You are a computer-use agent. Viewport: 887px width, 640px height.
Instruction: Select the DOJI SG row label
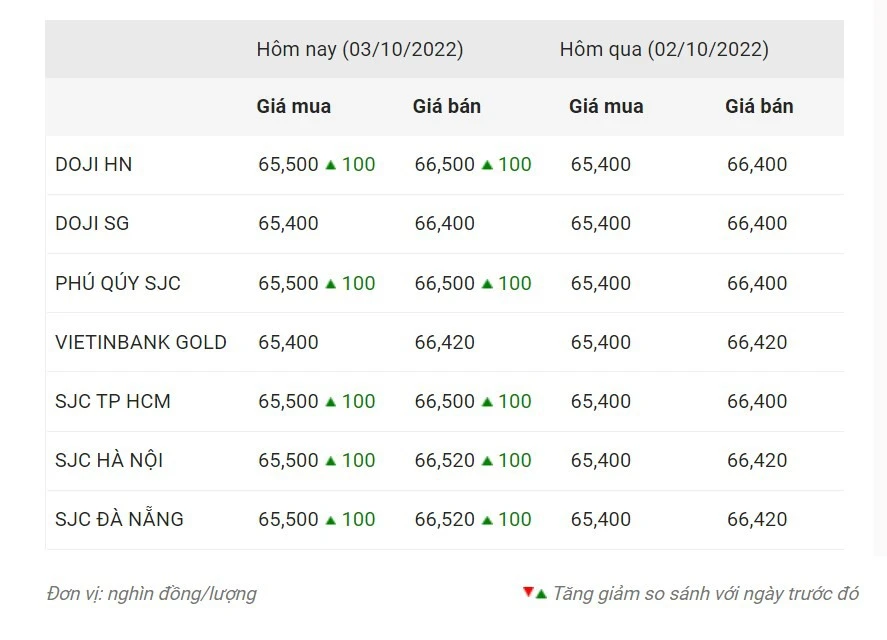click(x=92, y=224)
